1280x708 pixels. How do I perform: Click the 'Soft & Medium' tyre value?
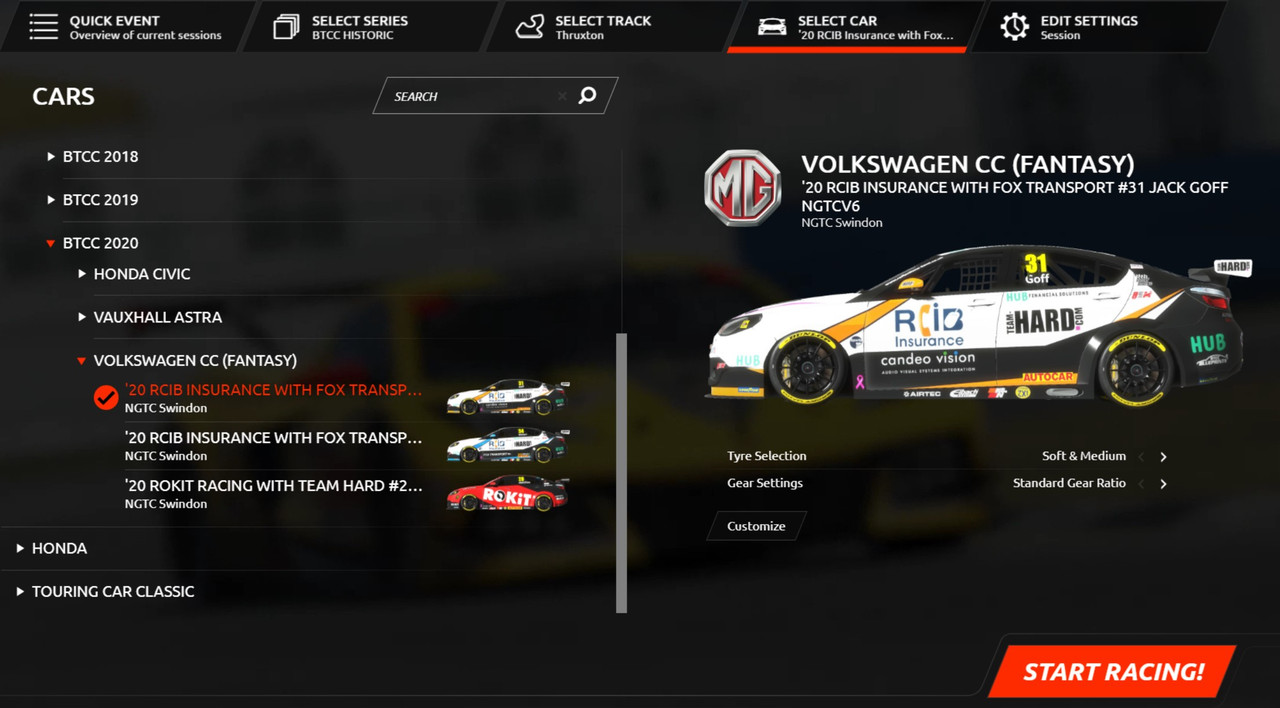click(1084, 456)
